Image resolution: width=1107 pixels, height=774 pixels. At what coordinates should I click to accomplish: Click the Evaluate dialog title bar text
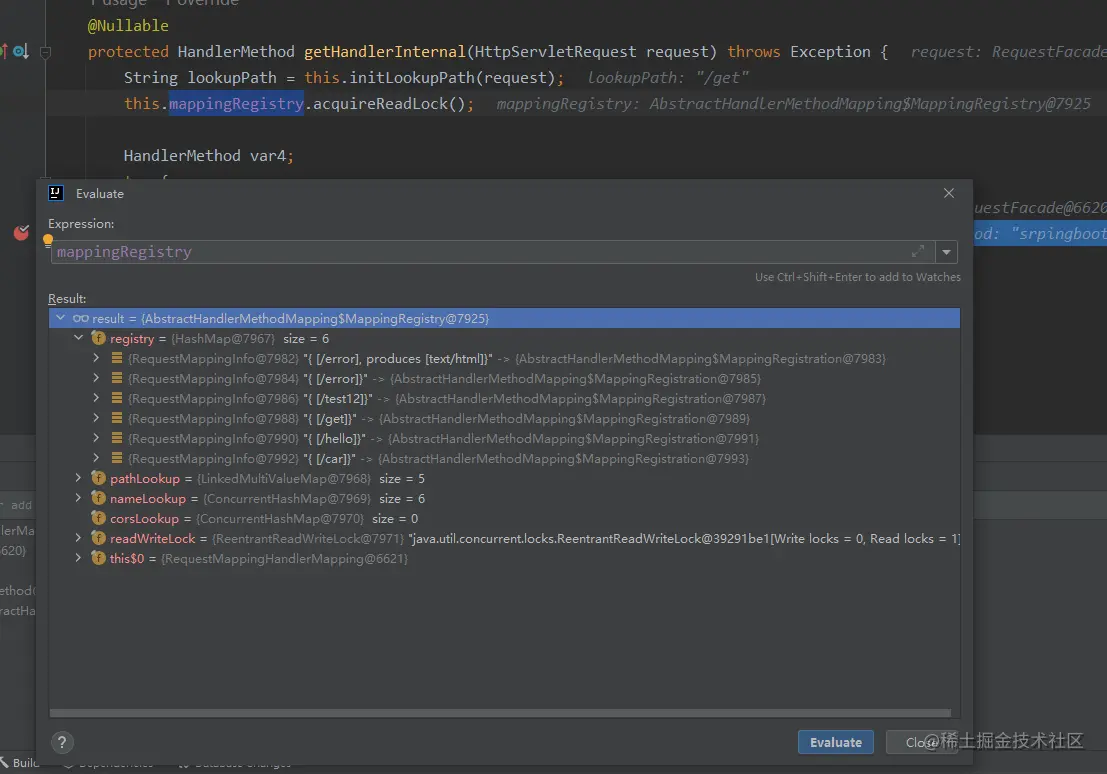(100, 194)
